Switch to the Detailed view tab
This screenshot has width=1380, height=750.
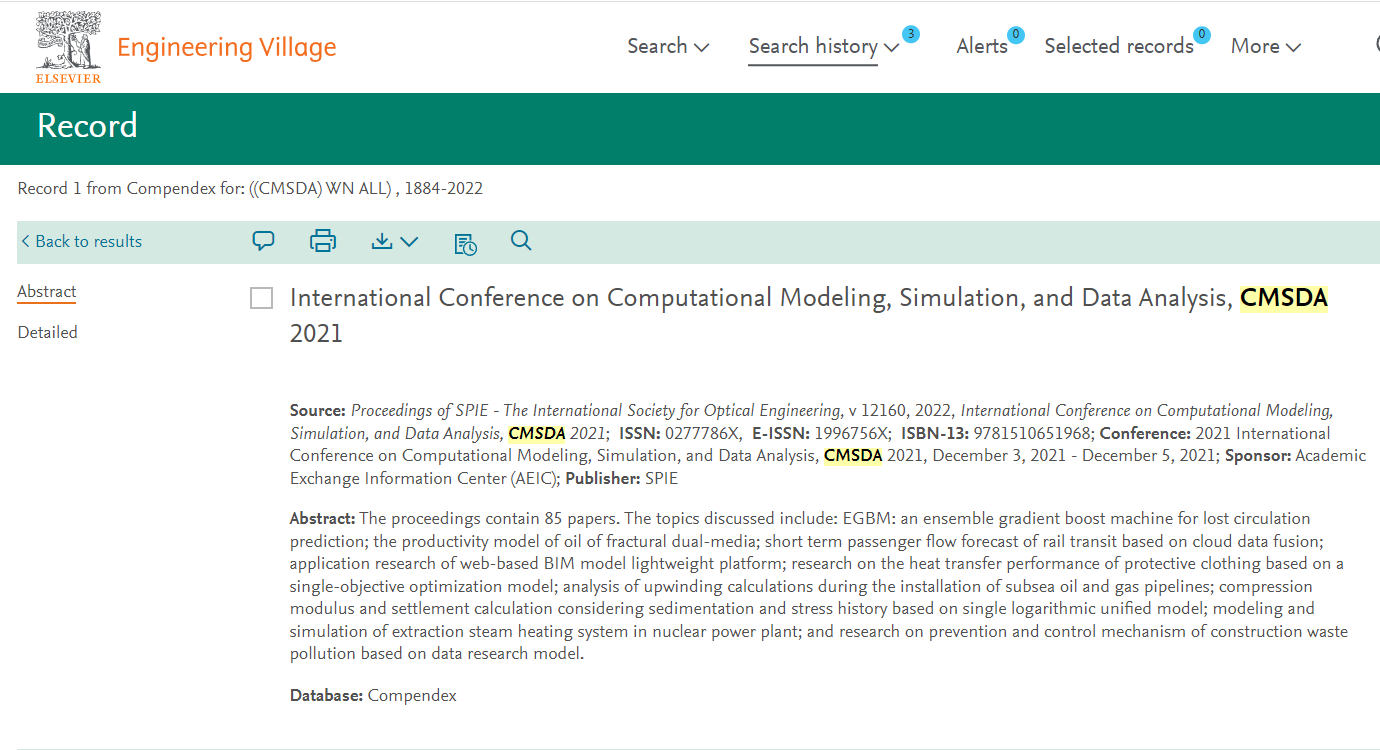tap(47, 332)
